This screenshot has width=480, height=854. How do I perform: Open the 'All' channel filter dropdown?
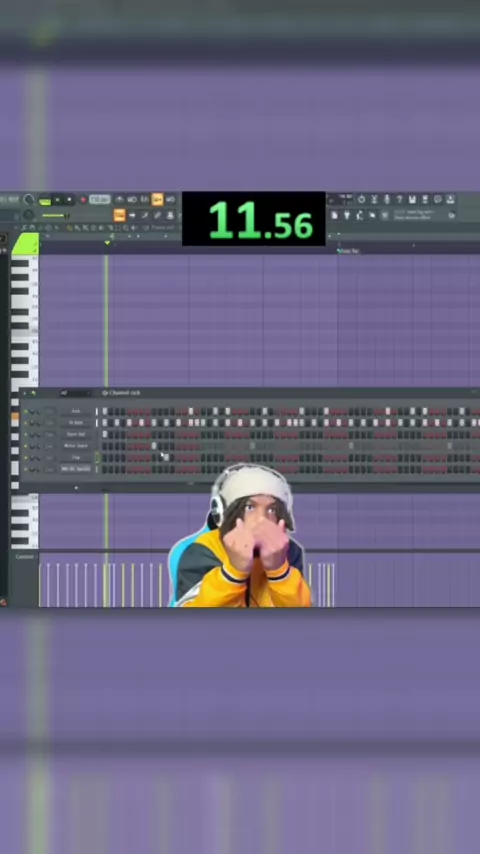pyautogui.click(x=75, y=393)
